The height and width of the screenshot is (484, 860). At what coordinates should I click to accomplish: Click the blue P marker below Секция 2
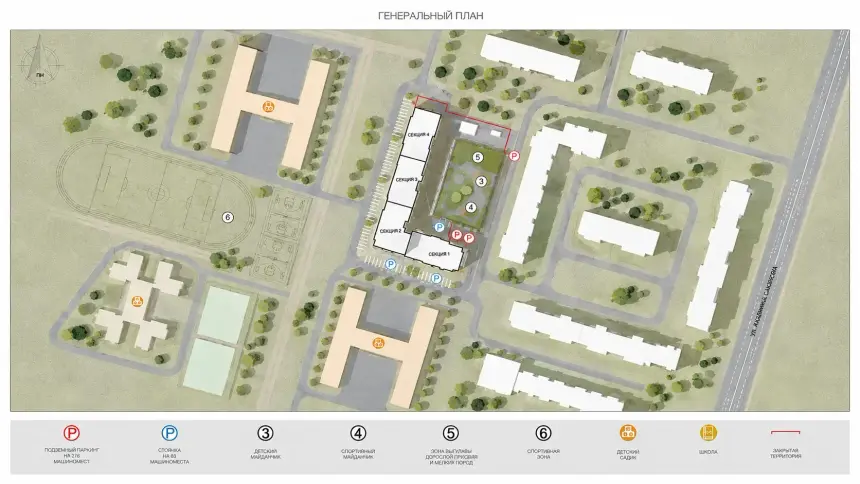tap(391, 264)
